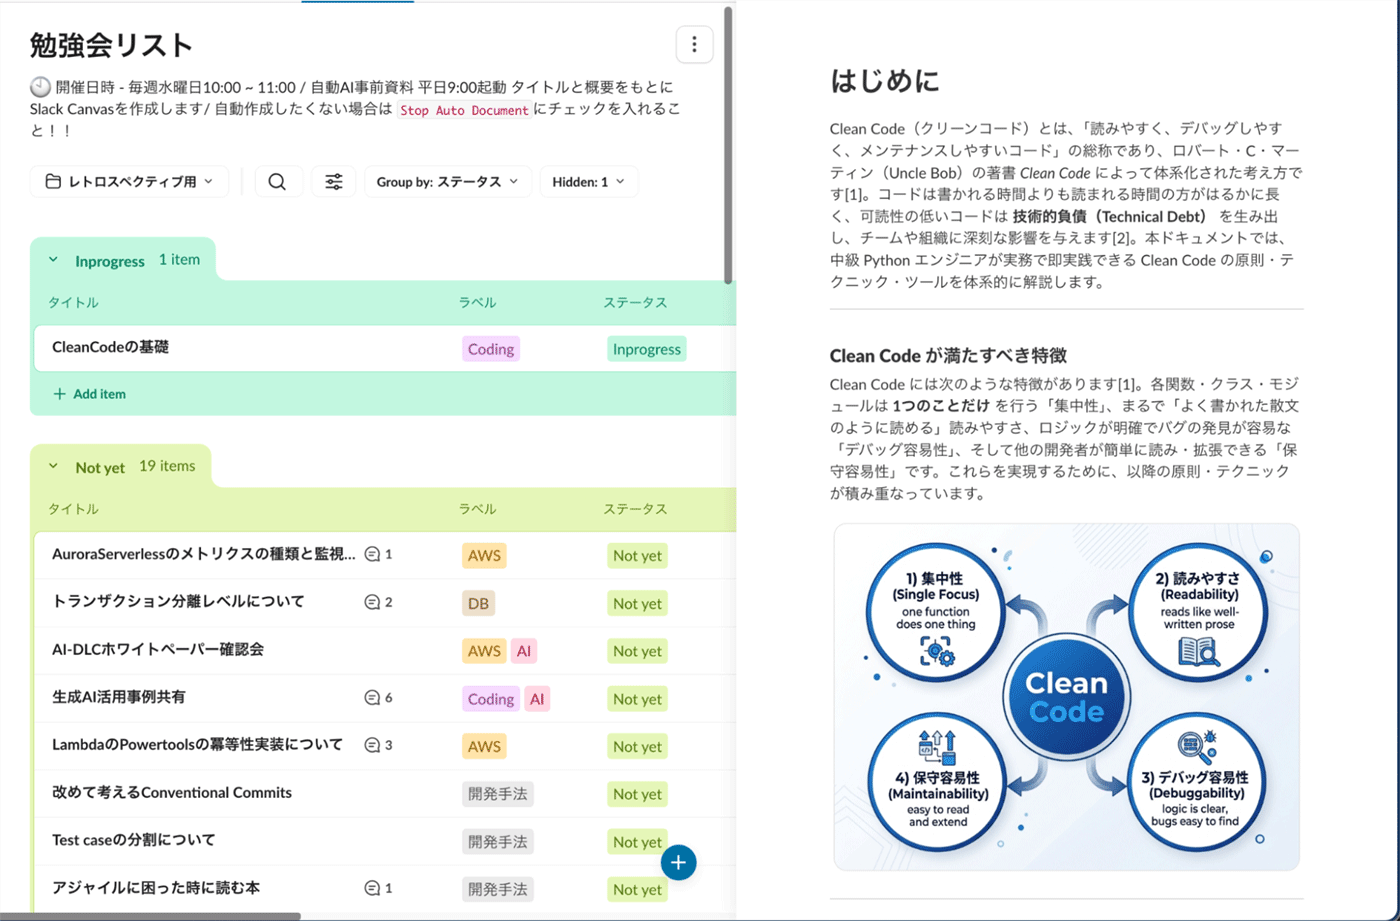Open AI-DLCホワイトペーパー確認会 item
Screen dimensions: 1400x921
158,649
